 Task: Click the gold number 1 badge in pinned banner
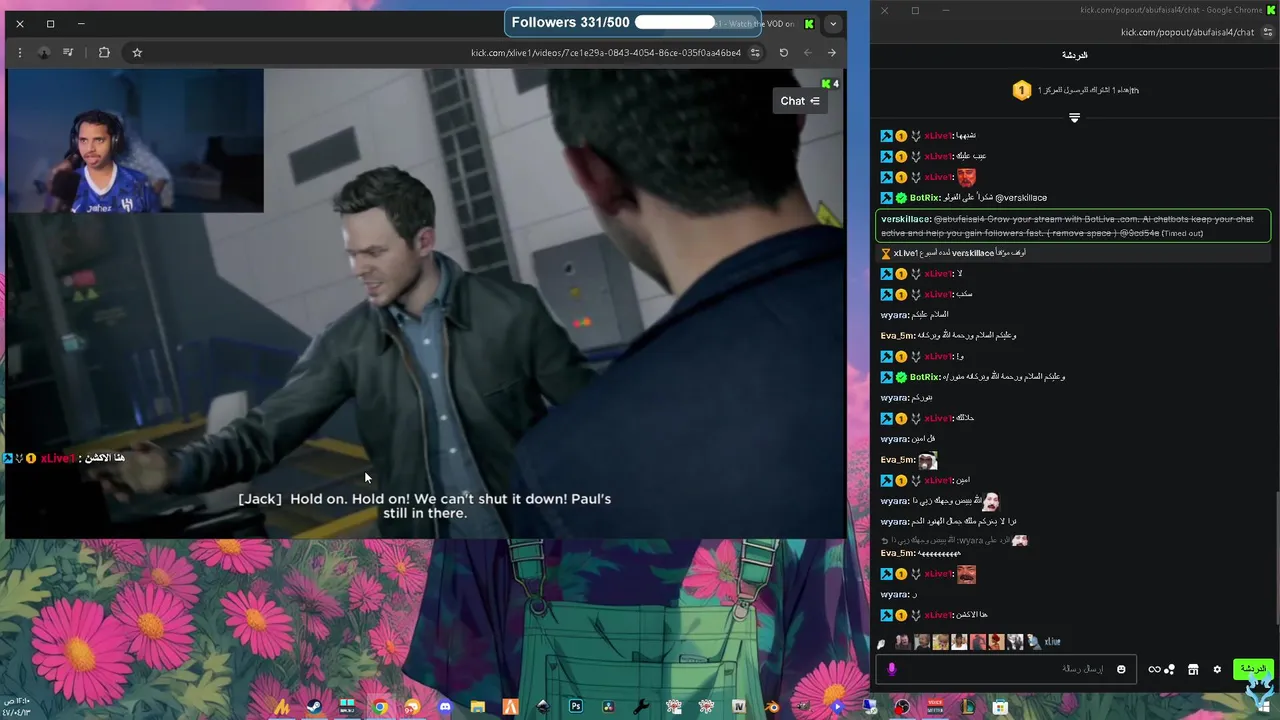(1021, 91)
